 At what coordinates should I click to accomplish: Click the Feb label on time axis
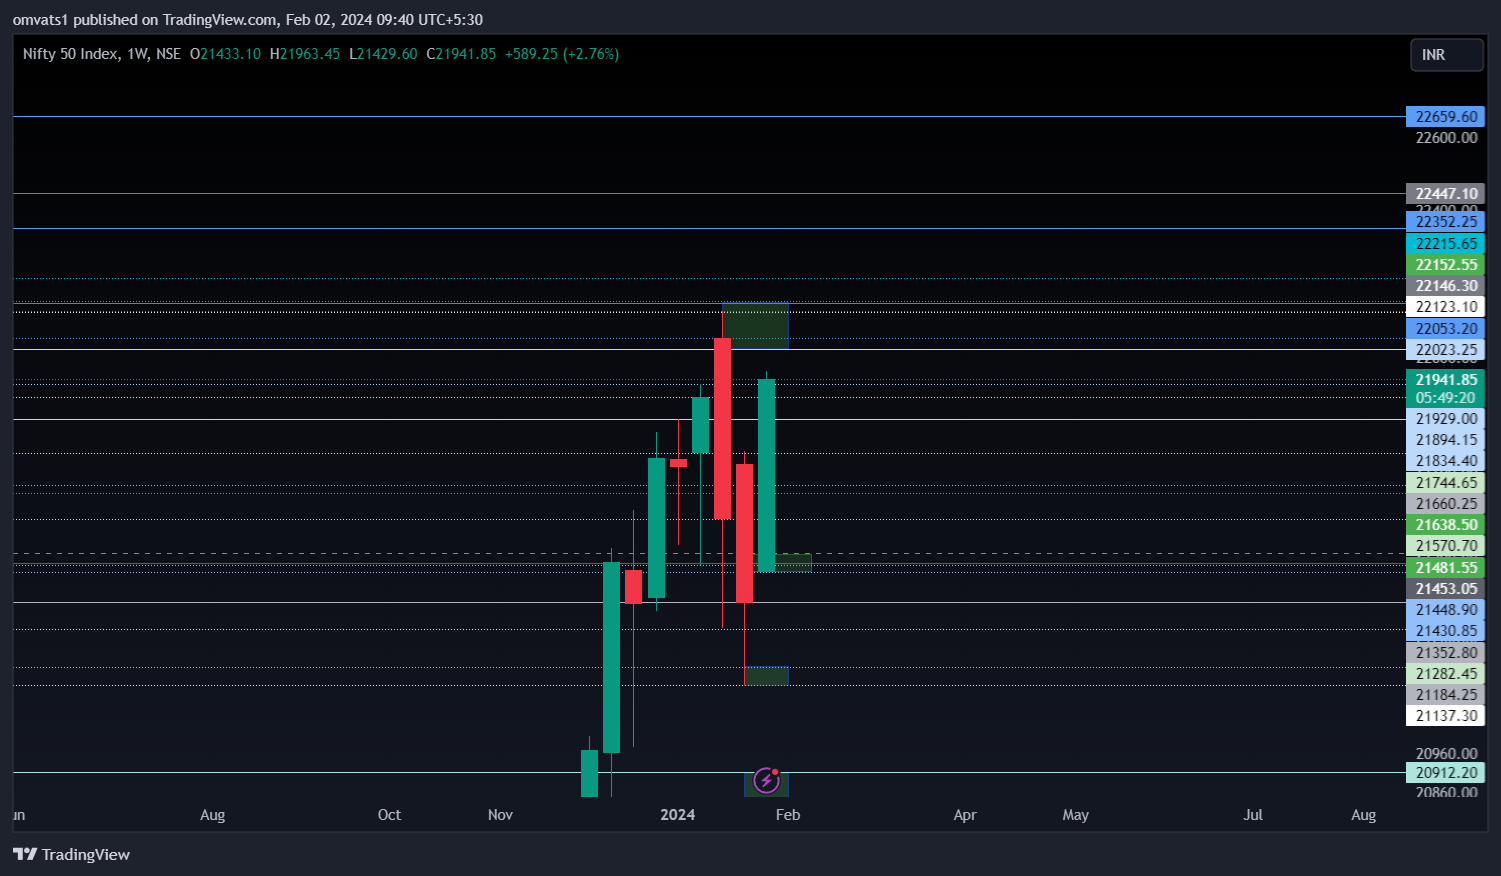pos(788,815)
